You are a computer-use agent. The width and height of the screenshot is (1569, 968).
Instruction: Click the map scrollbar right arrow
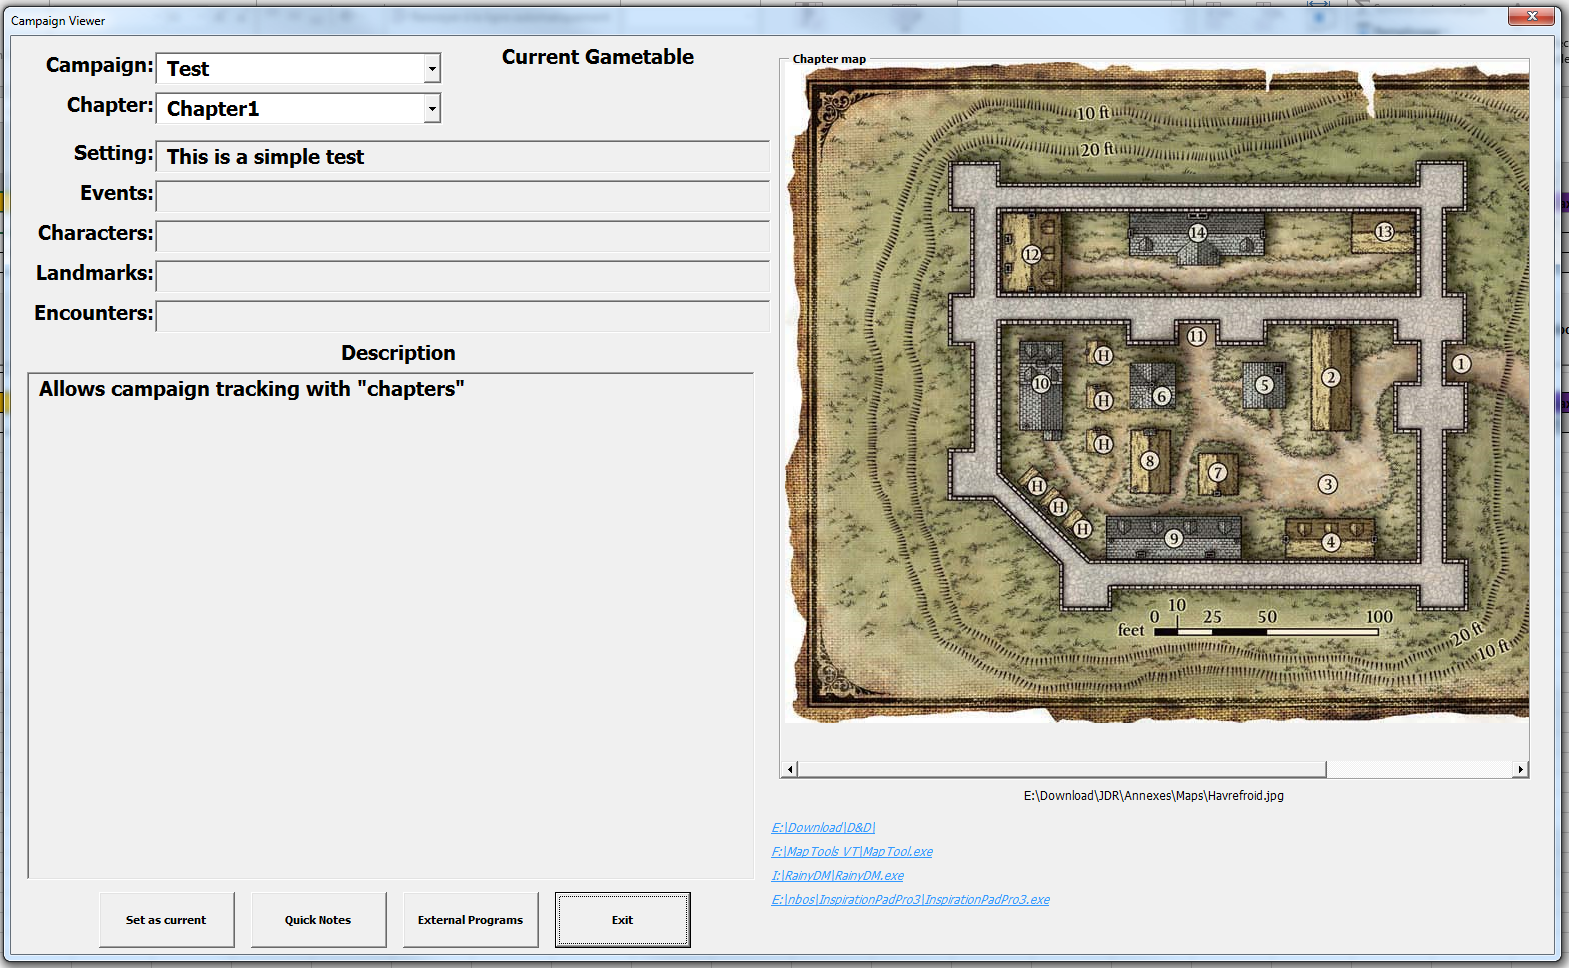click(1520, 769)
